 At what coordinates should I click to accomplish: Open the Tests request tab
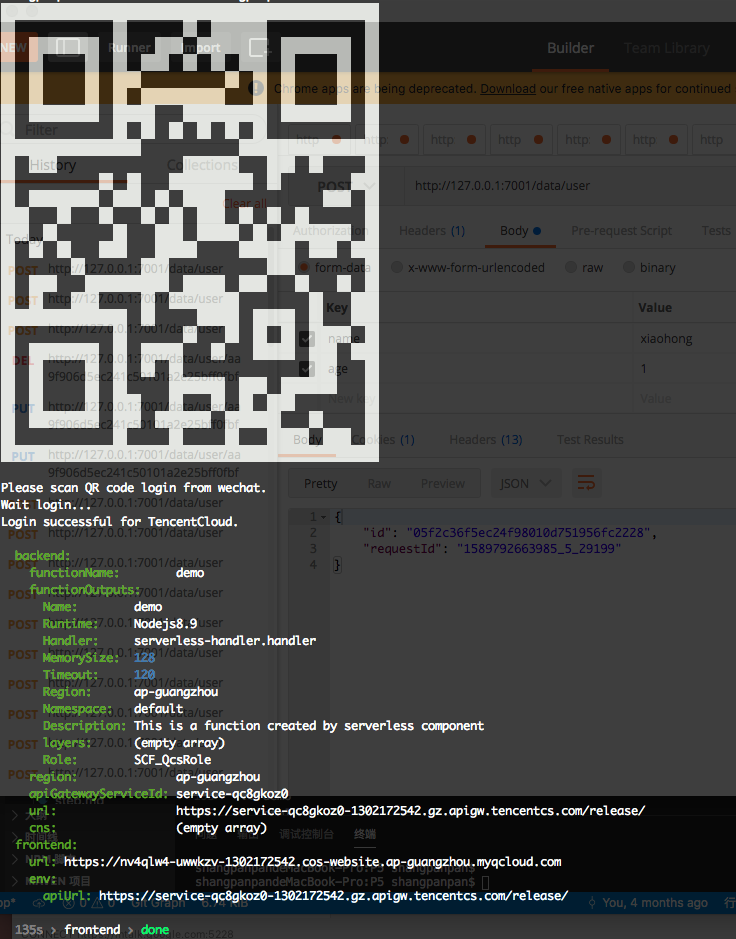point(716,231)
